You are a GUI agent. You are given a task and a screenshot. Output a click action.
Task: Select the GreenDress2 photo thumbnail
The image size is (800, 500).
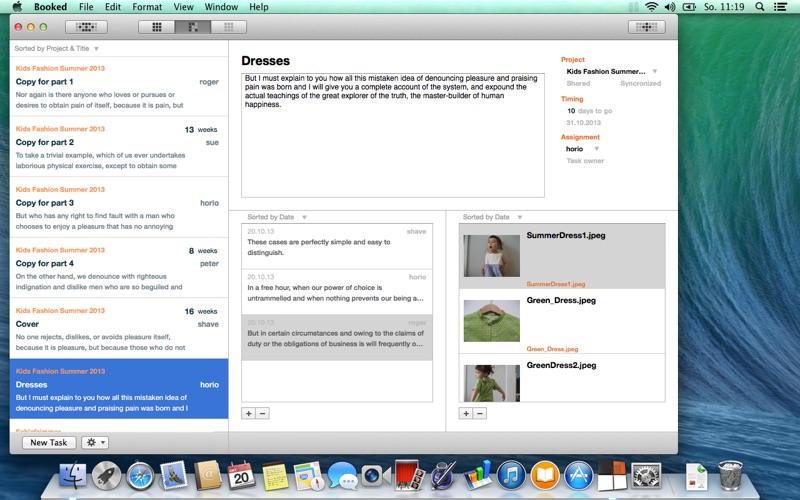491,383
